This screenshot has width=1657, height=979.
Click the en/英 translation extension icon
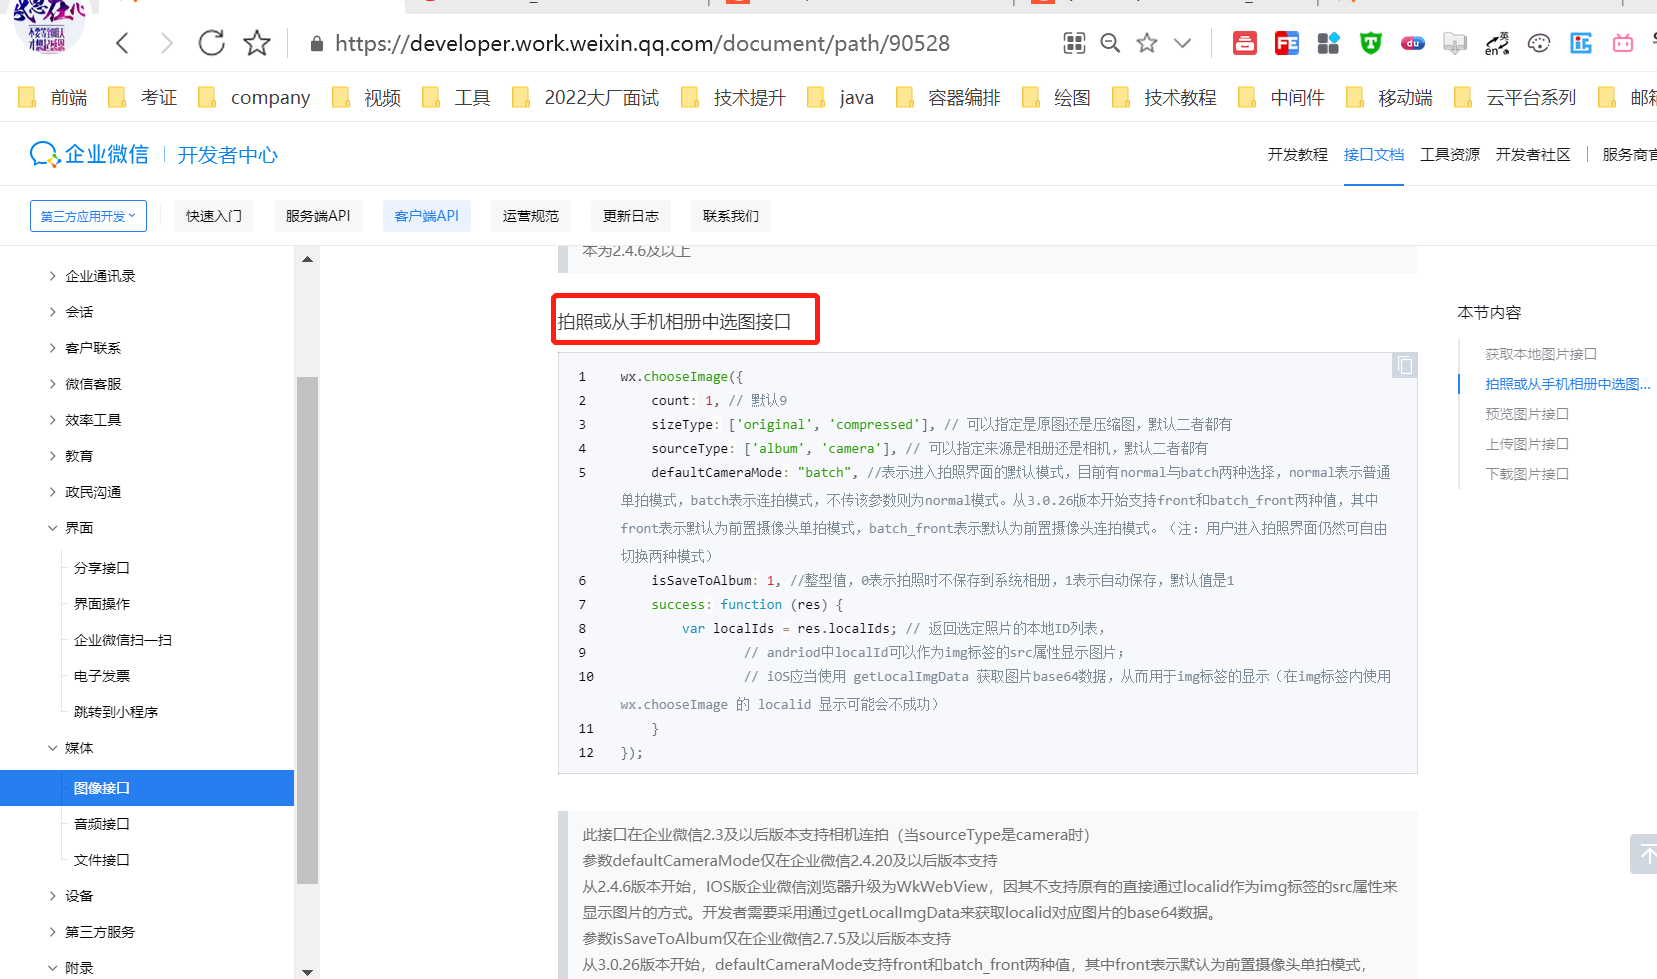pos(1497,43)
